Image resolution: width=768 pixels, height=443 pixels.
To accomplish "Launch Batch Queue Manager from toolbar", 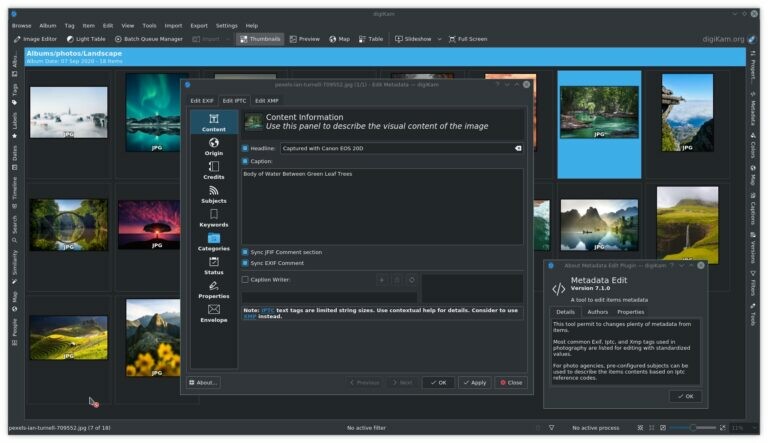I will pyautogui.click(x=148, y=39).
